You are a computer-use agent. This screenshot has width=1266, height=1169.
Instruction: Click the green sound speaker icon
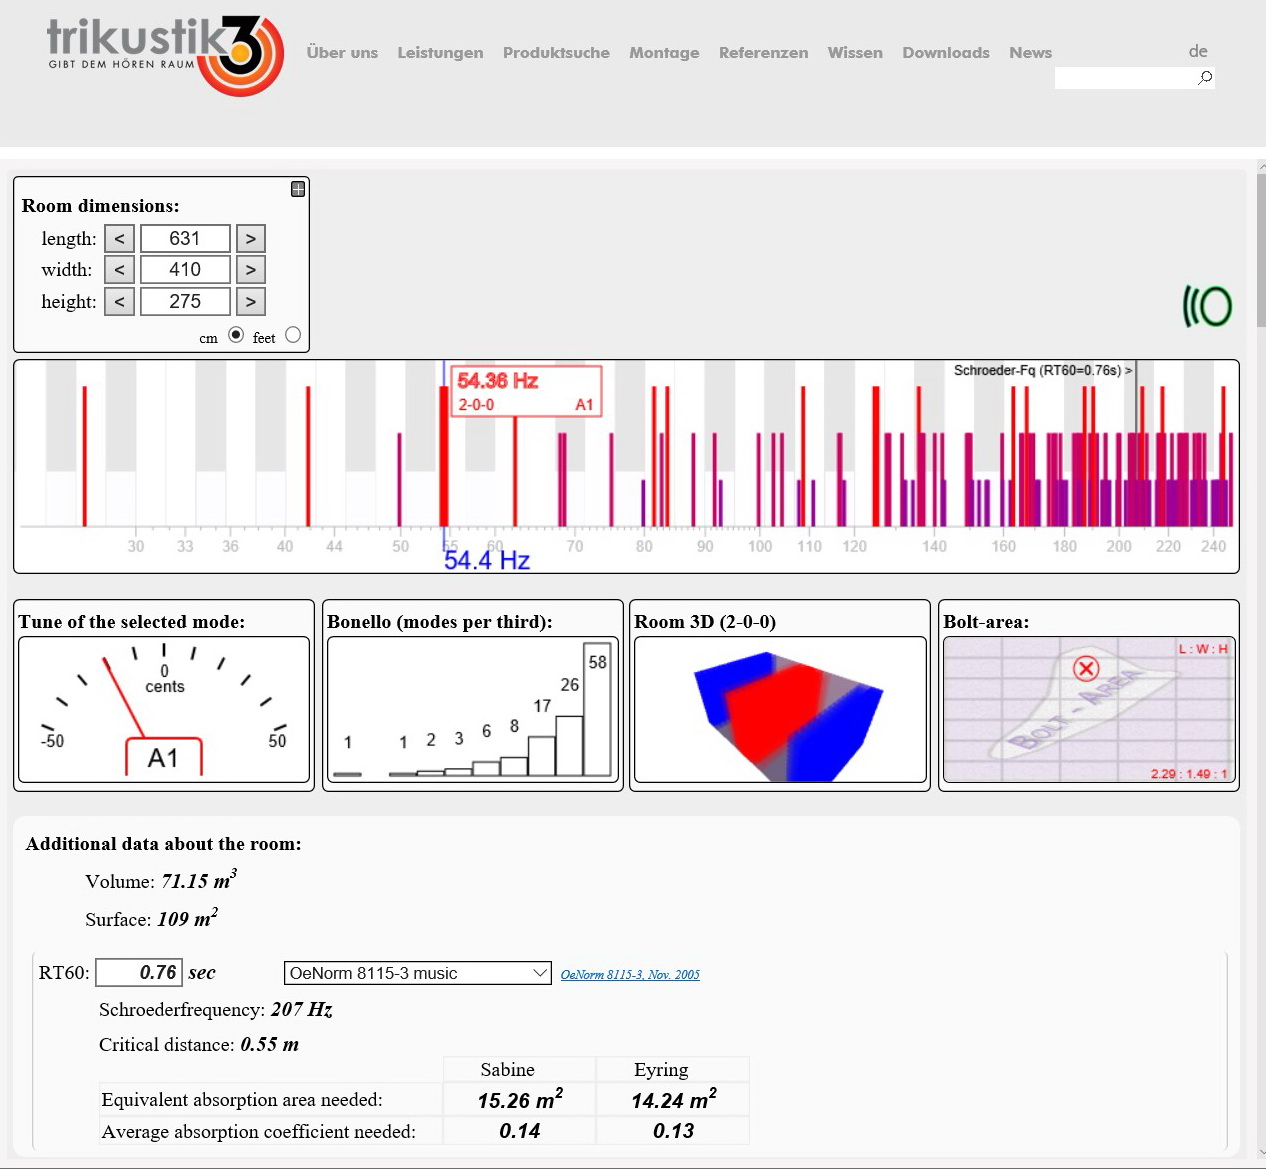coord(1207,306)
